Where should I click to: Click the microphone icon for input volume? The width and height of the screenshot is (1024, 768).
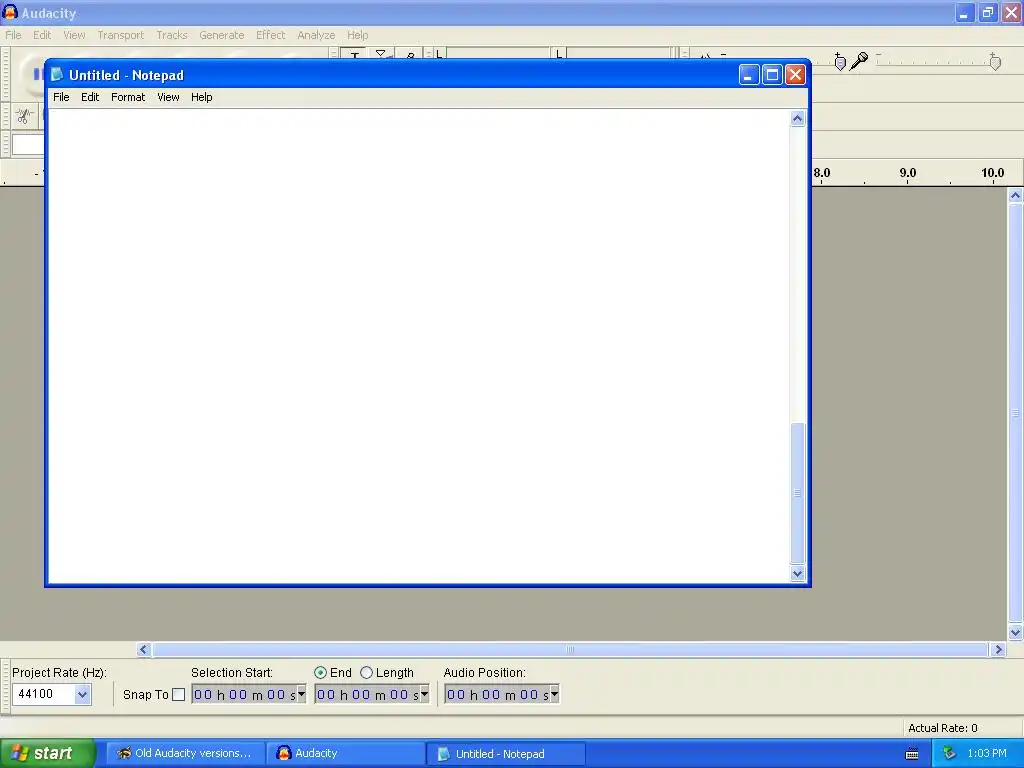click(x=860, y=61)
